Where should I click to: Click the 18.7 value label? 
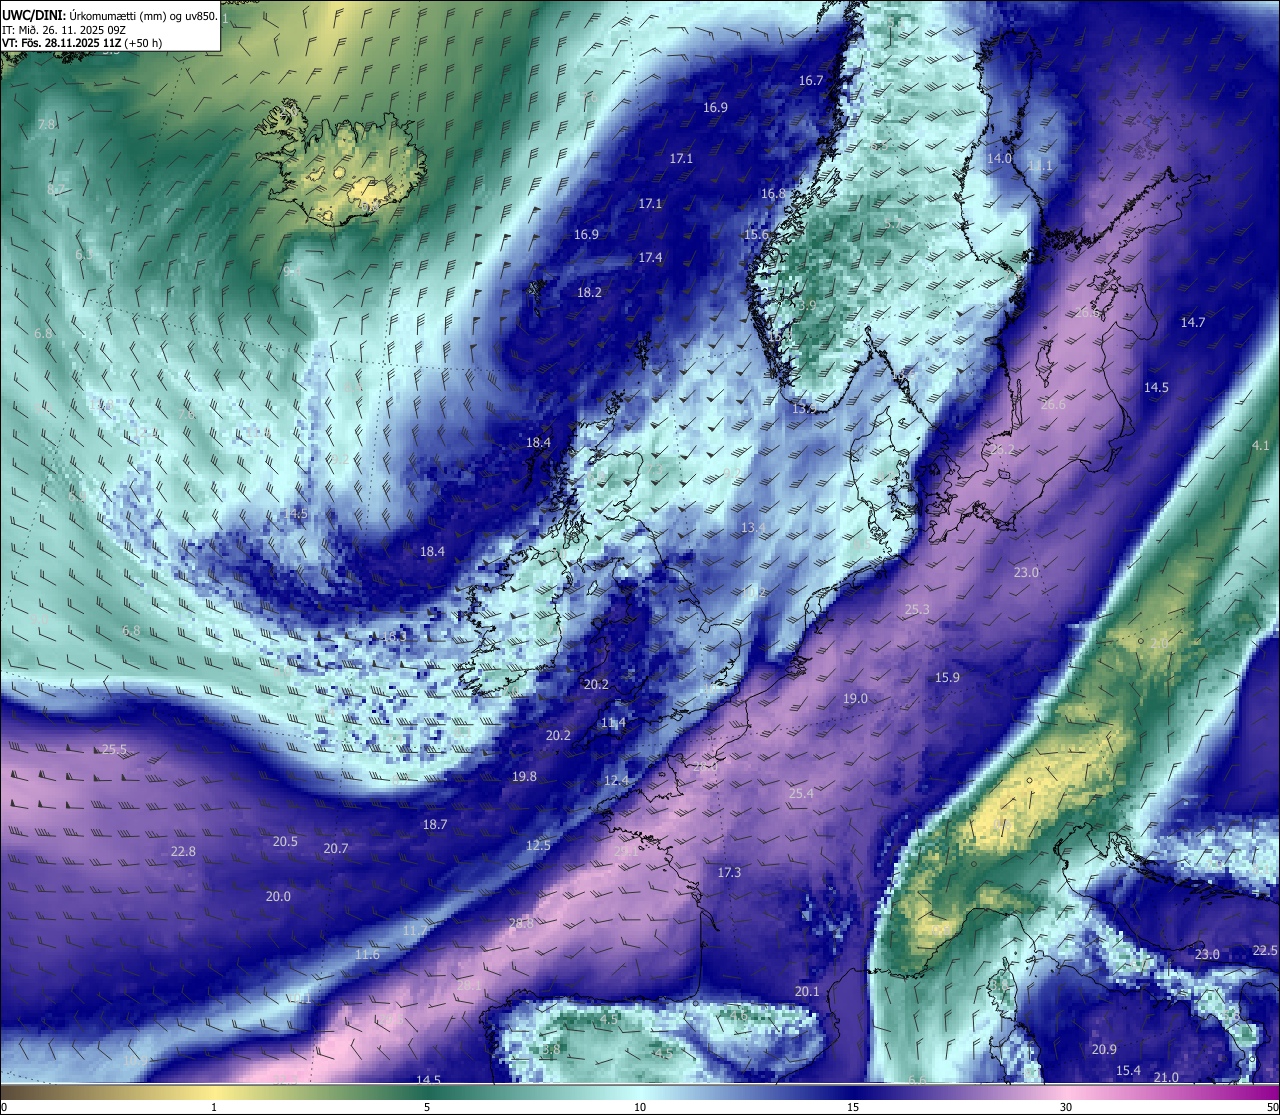tap(434, 825)
